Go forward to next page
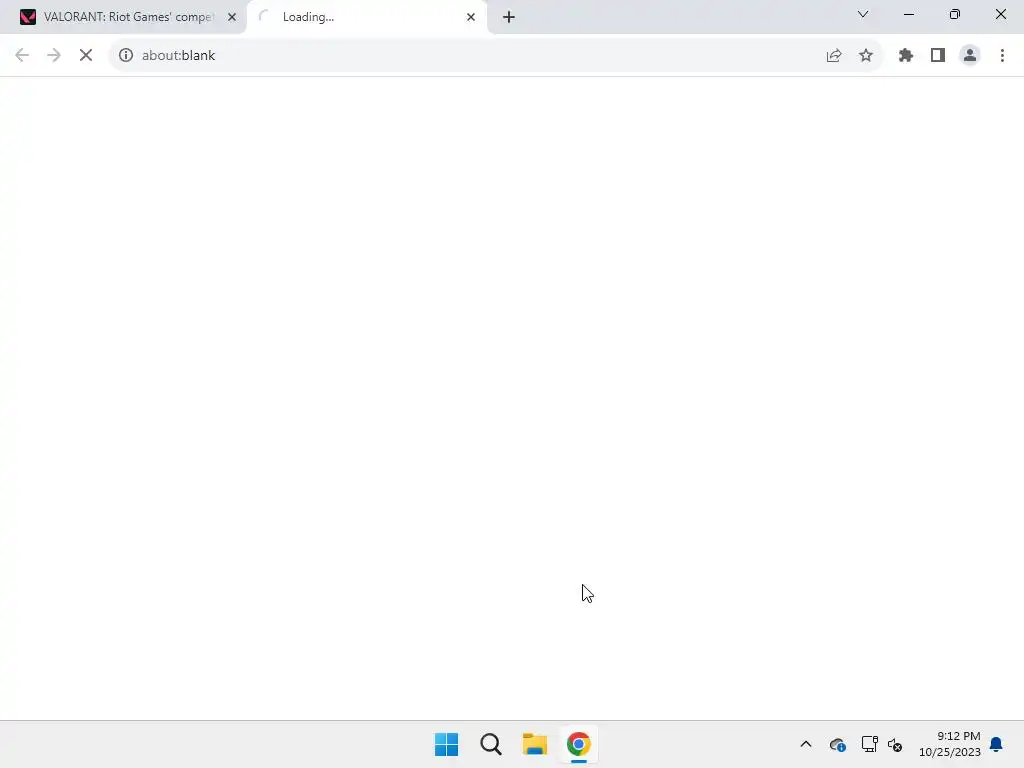This screenshot has width=1024, height=768. 54,56
